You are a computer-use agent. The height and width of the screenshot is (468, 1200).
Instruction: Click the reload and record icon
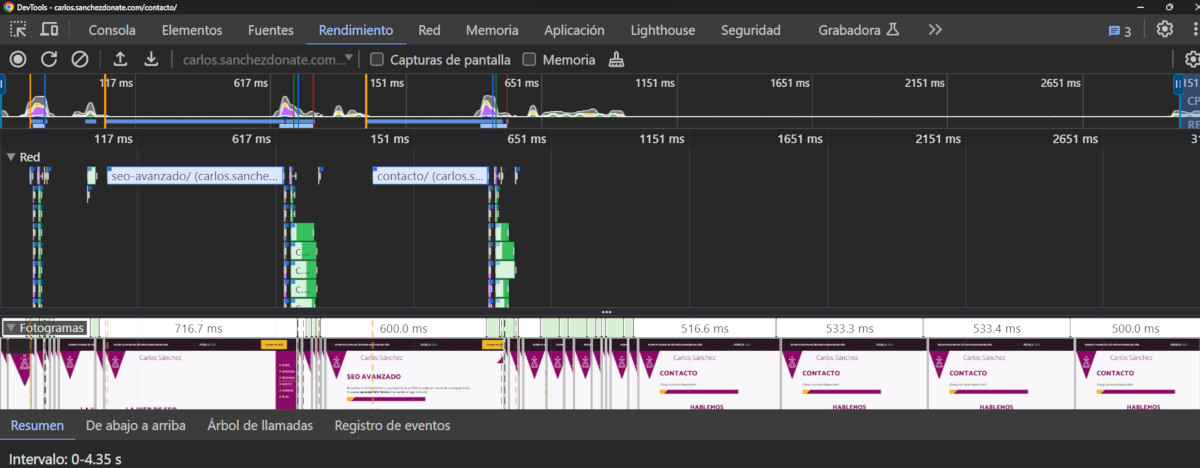49,60
